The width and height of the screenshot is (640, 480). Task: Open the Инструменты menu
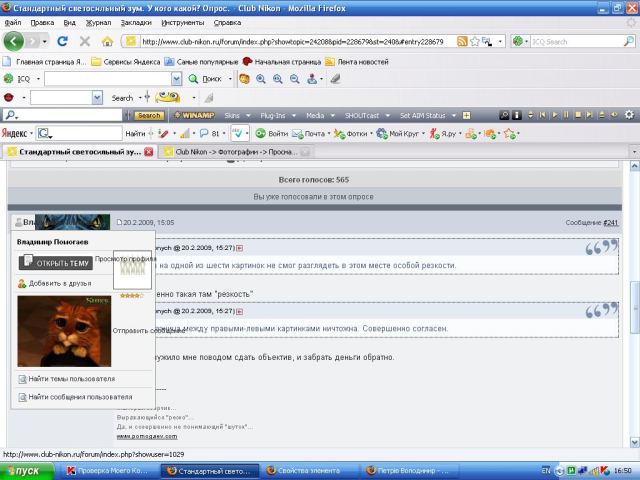tap(182, 23)
